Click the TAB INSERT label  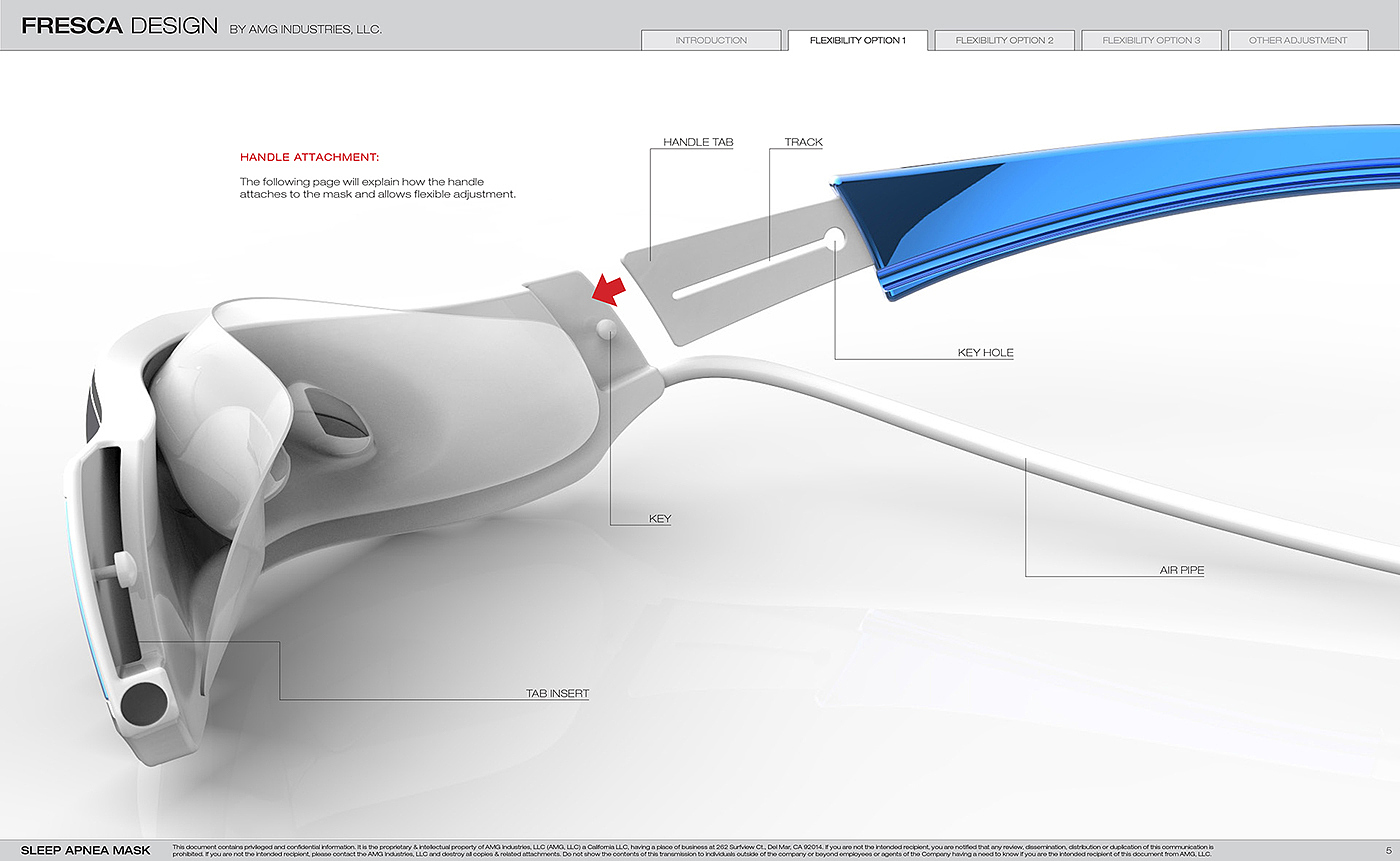point(557,693)
